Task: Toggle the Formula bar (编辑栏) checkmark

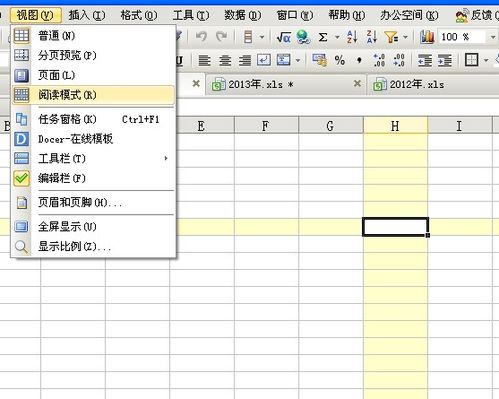Action: [x=21, y=178]
